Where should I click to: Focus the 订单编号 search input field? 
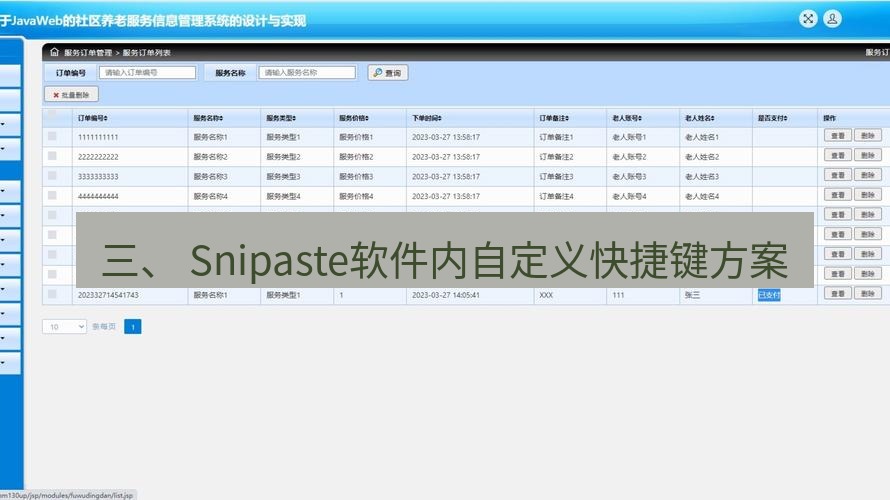147,73
